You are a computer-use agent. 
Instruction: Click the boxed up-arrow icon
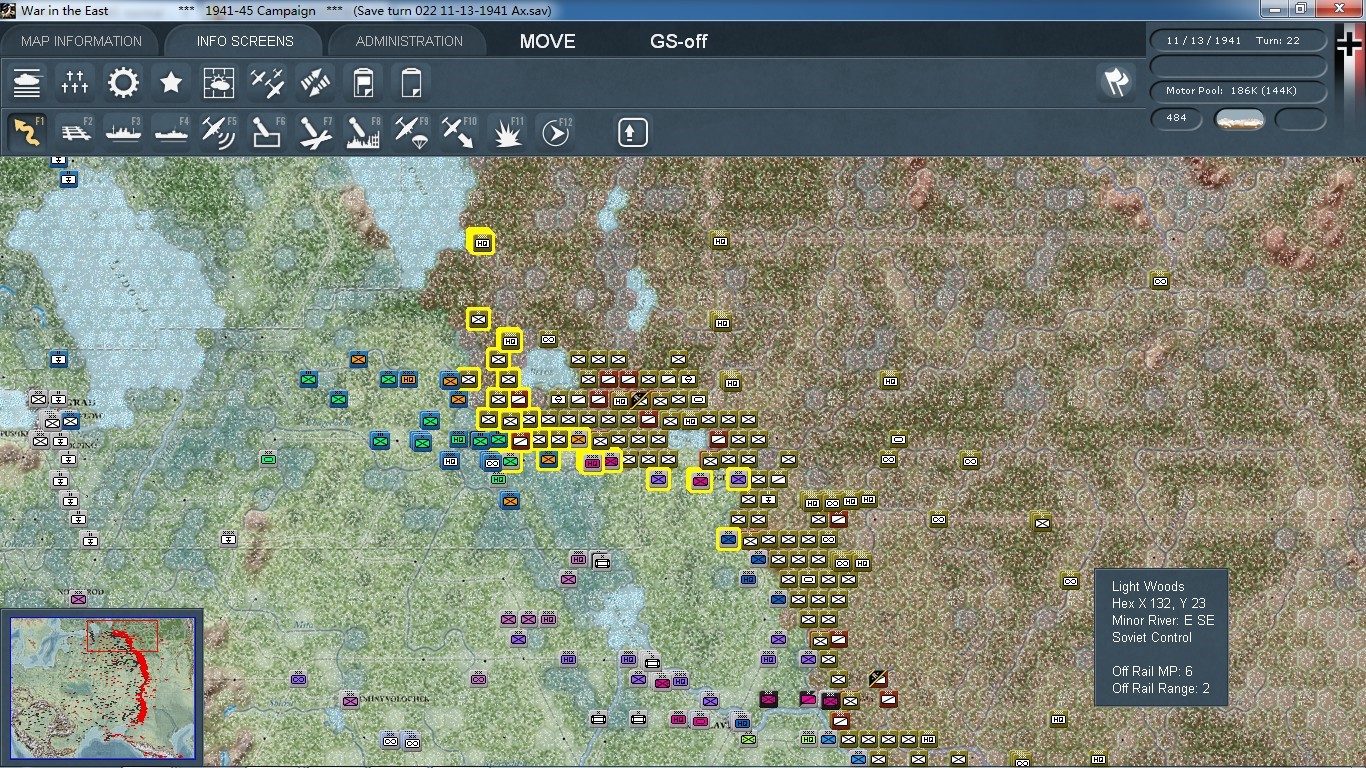[x=632, y=132]
